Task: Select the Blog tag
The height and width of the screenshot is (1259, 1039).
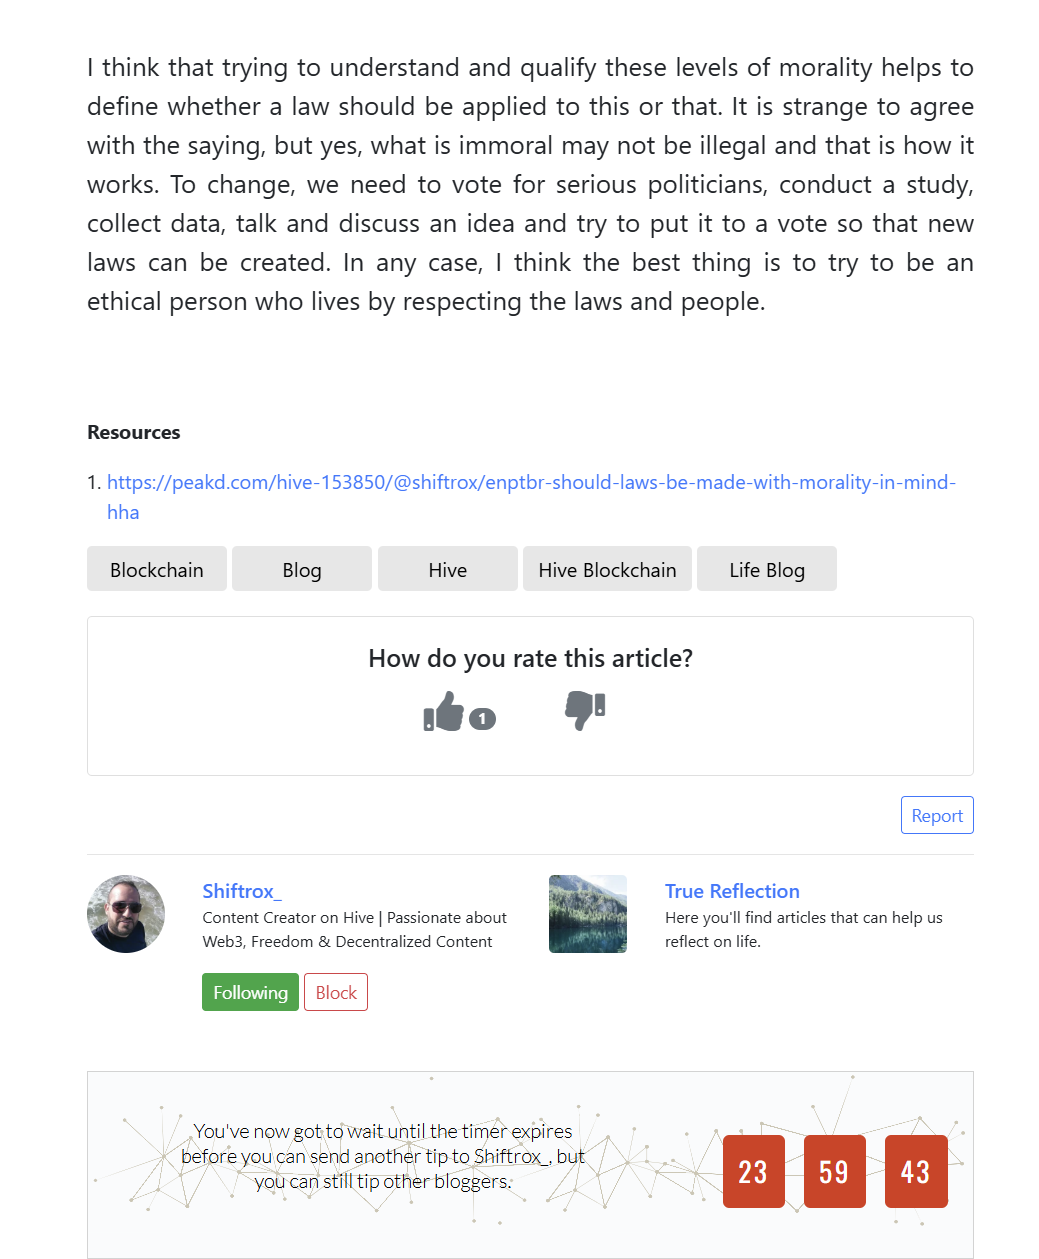Action: coord(302,569)
